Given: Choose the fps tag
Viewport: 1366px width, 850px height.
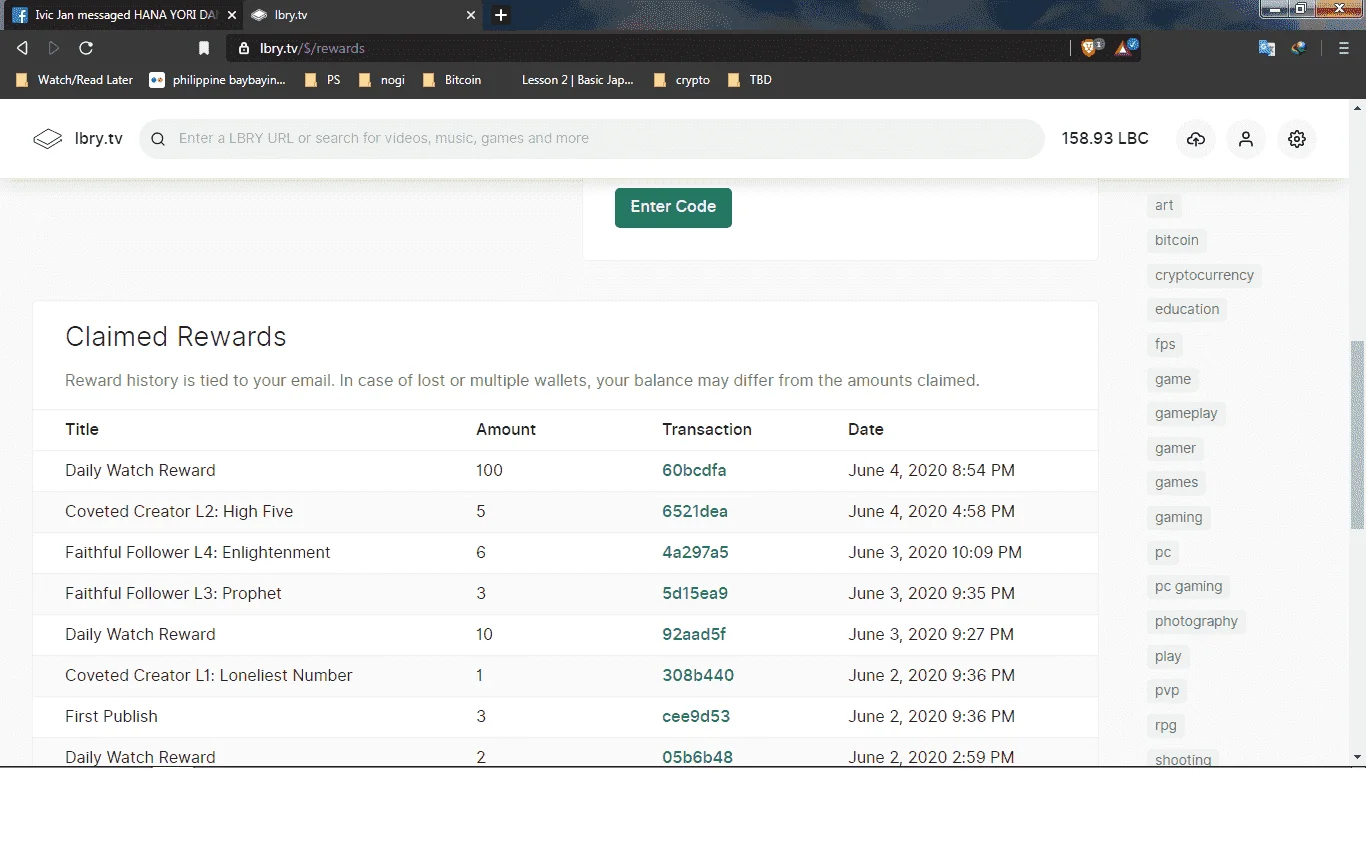Looking at the screenshot, I should [1165, 344].
